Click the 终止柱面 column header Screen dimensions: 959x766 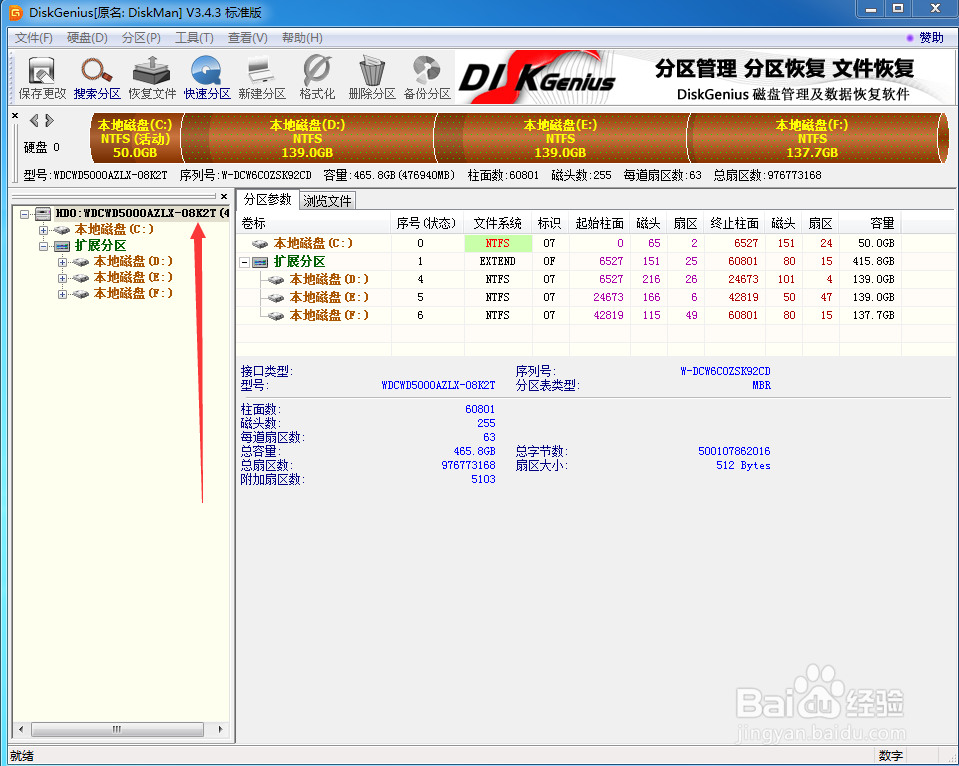click(735, 223)
